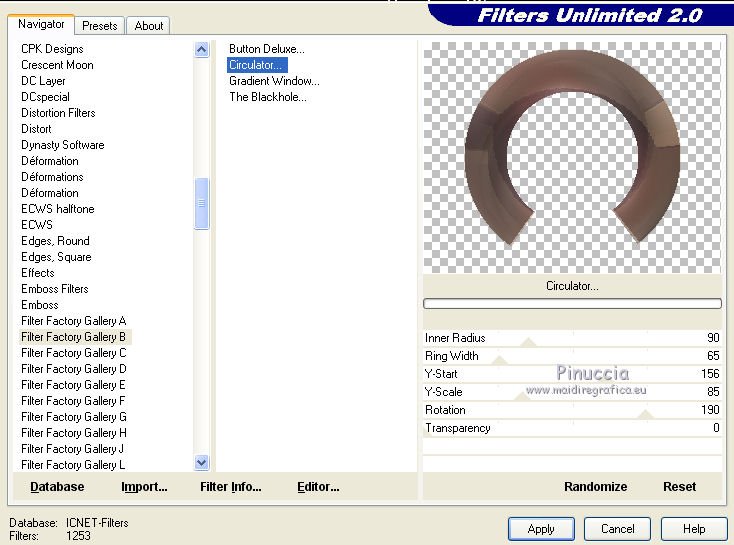Viewport: 734px width, 545px height.
Task: Select Crescent Moon category
Action: 57,65
